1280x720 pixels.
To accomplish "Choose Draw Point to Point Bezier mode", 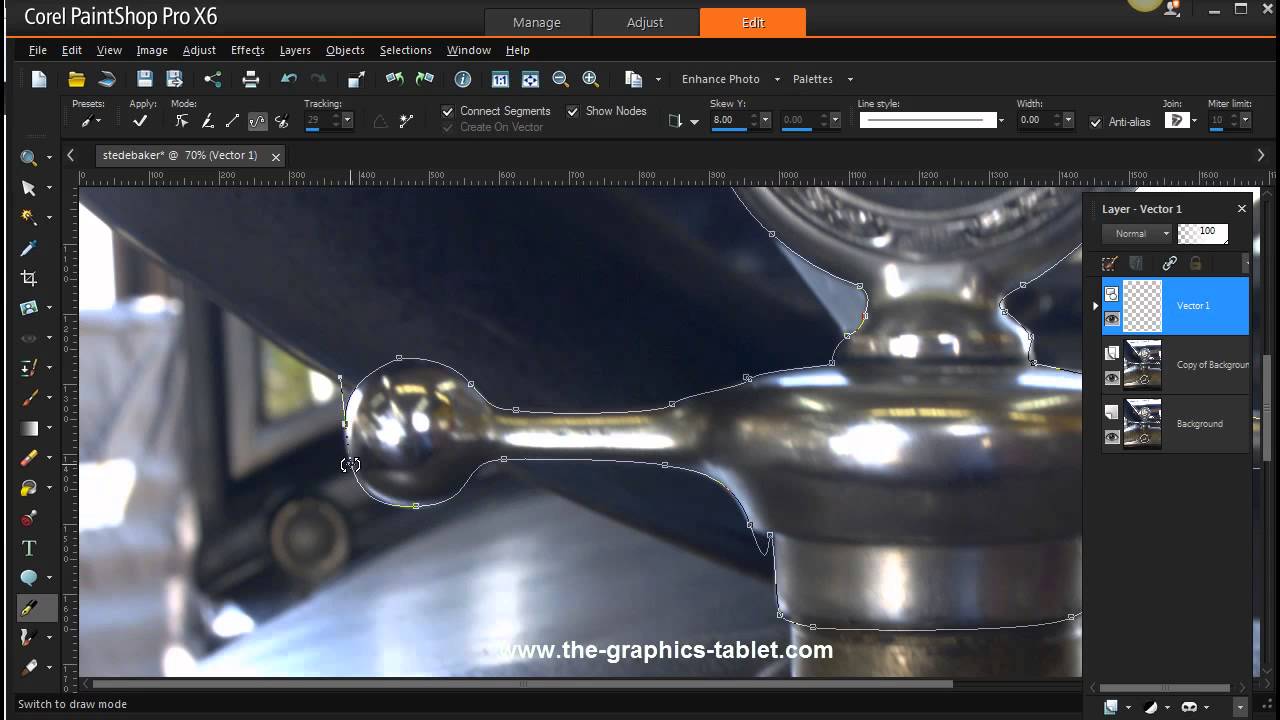I will click(257, 121).
